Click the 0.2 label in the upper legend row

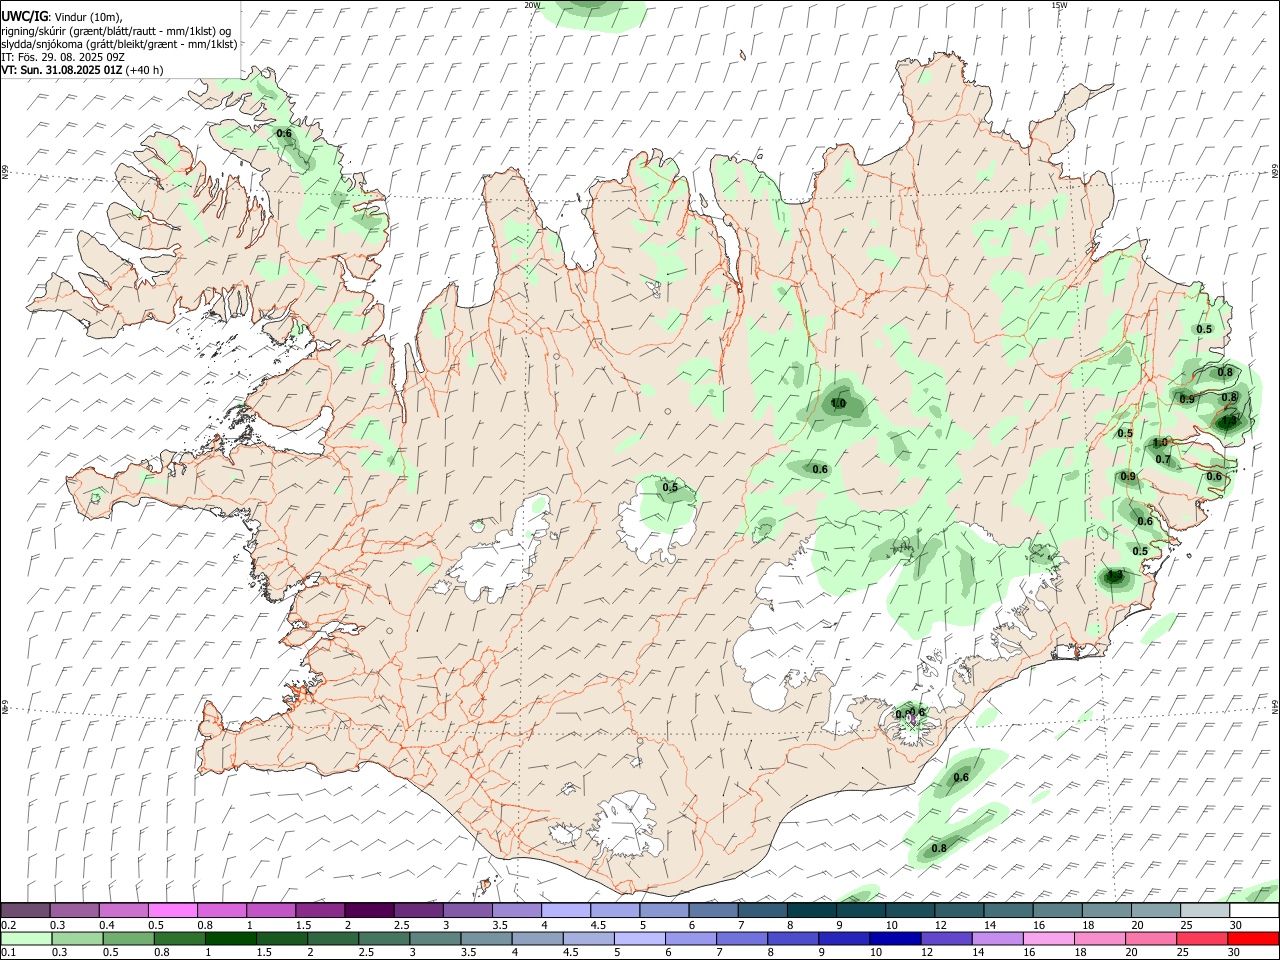(9, 925)
